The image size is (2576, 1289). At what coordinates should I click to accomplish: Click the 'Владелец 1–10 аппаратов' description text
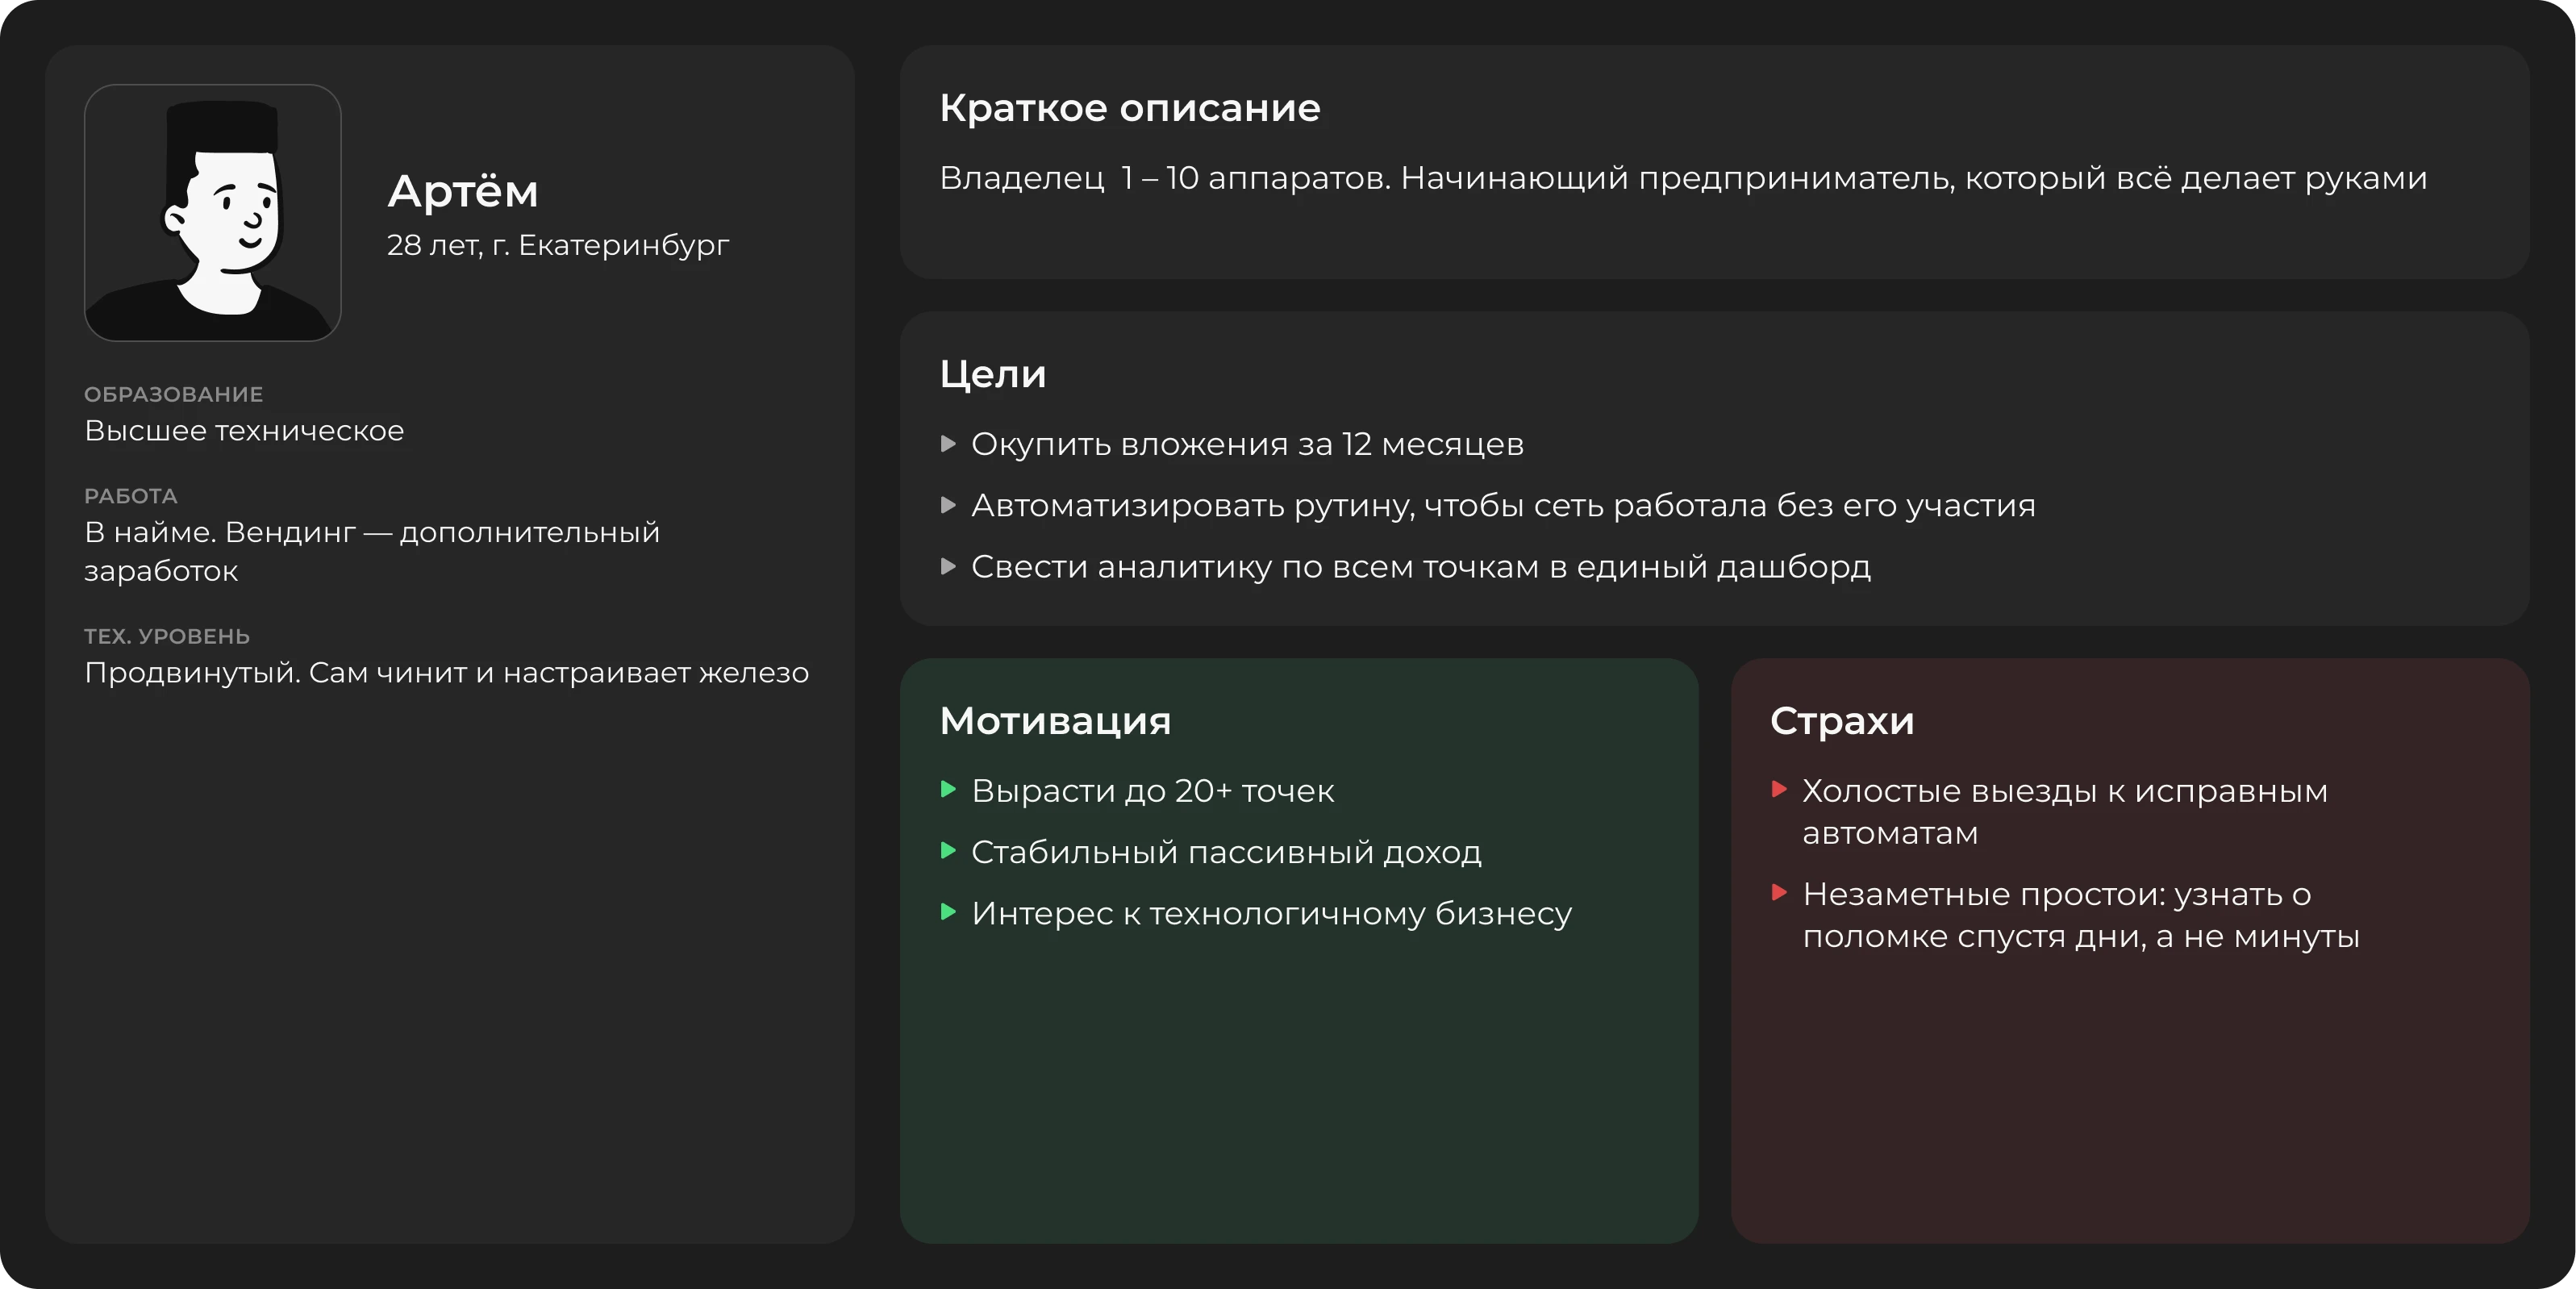click(x=1682, y=178)
